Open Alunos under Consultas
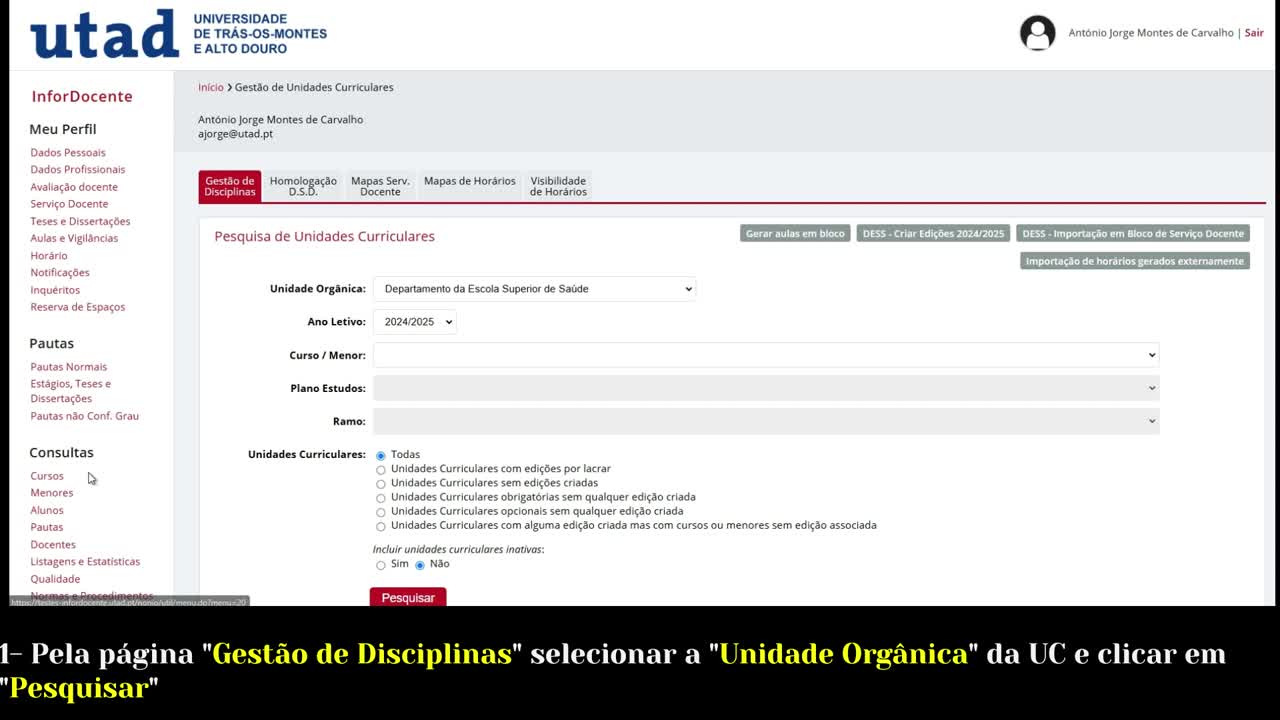The height and width of the screenshot is (720, 1280). tap(47, 510)
